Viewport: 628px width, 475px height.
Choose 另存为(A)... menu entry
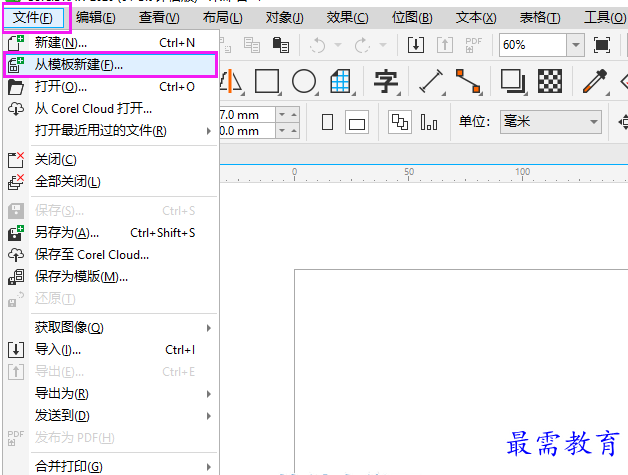[111, 233]
